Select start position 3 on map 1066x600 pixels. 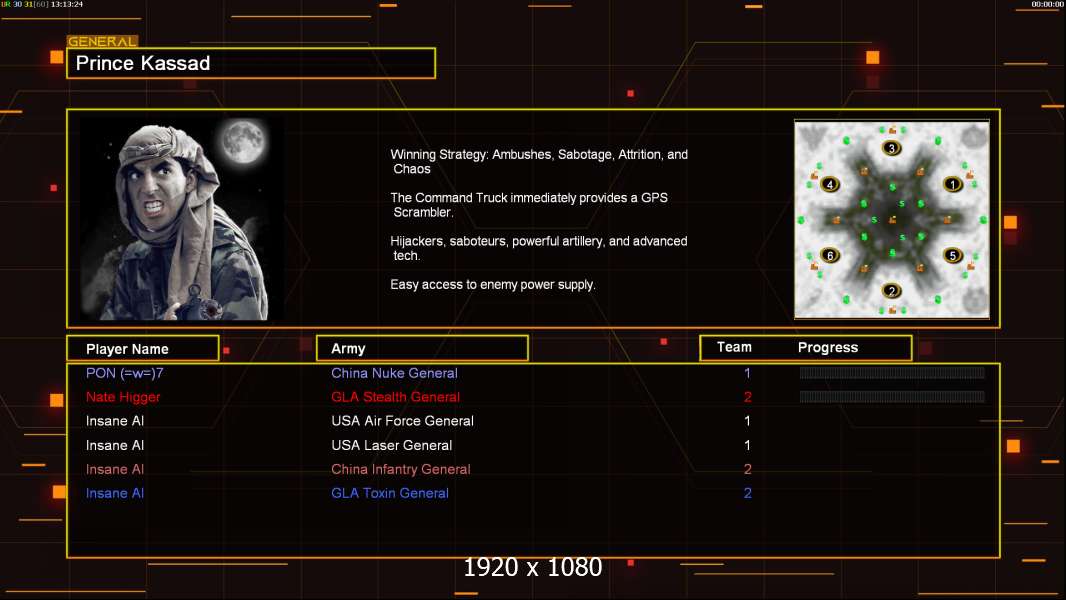(891, 148)
